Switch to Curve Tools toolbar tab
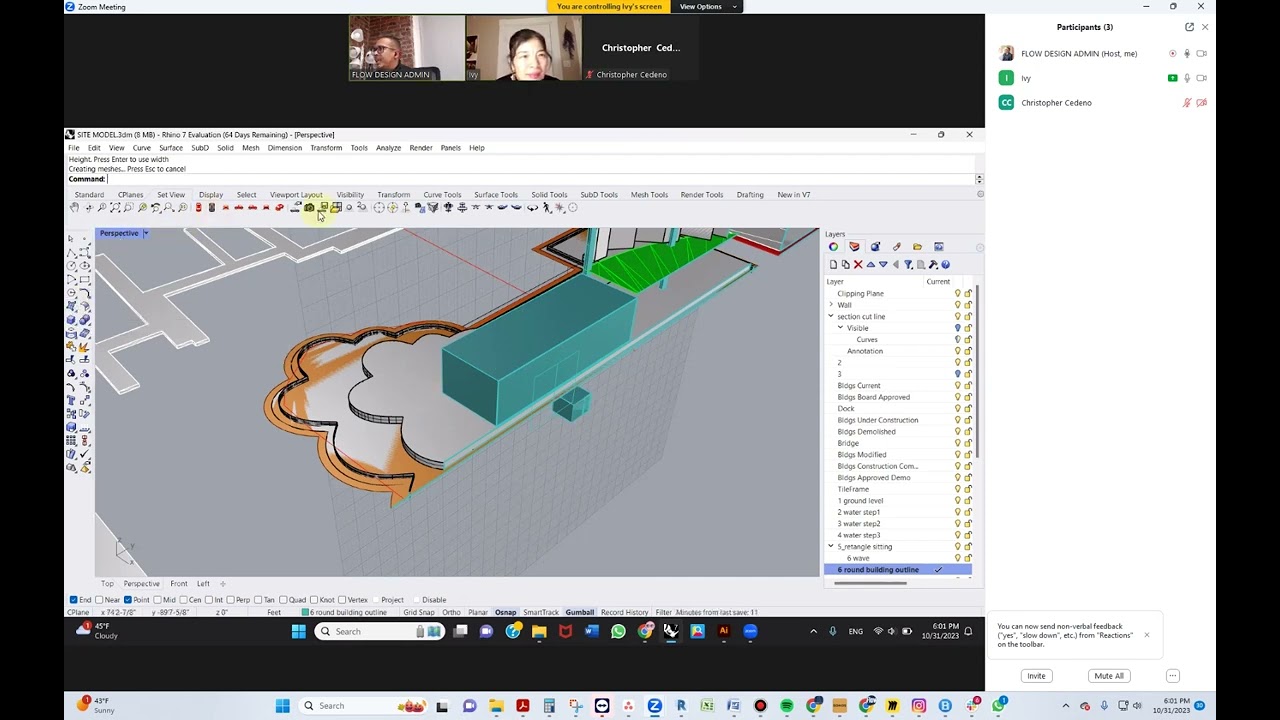 [442, 195]
